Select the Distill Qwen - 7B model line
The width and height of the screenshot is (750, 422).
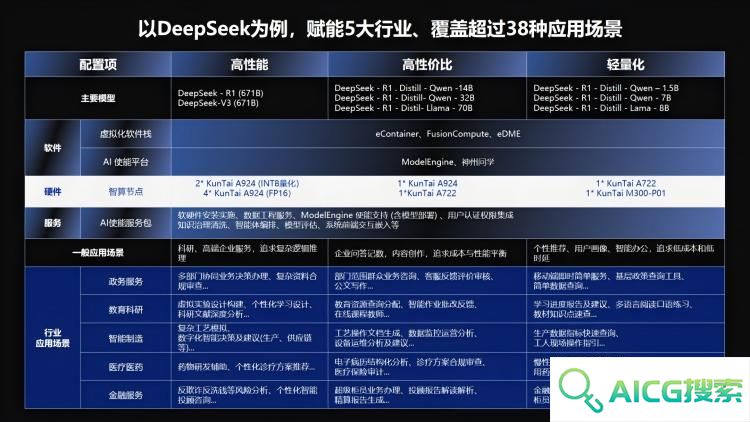(602, 98)
